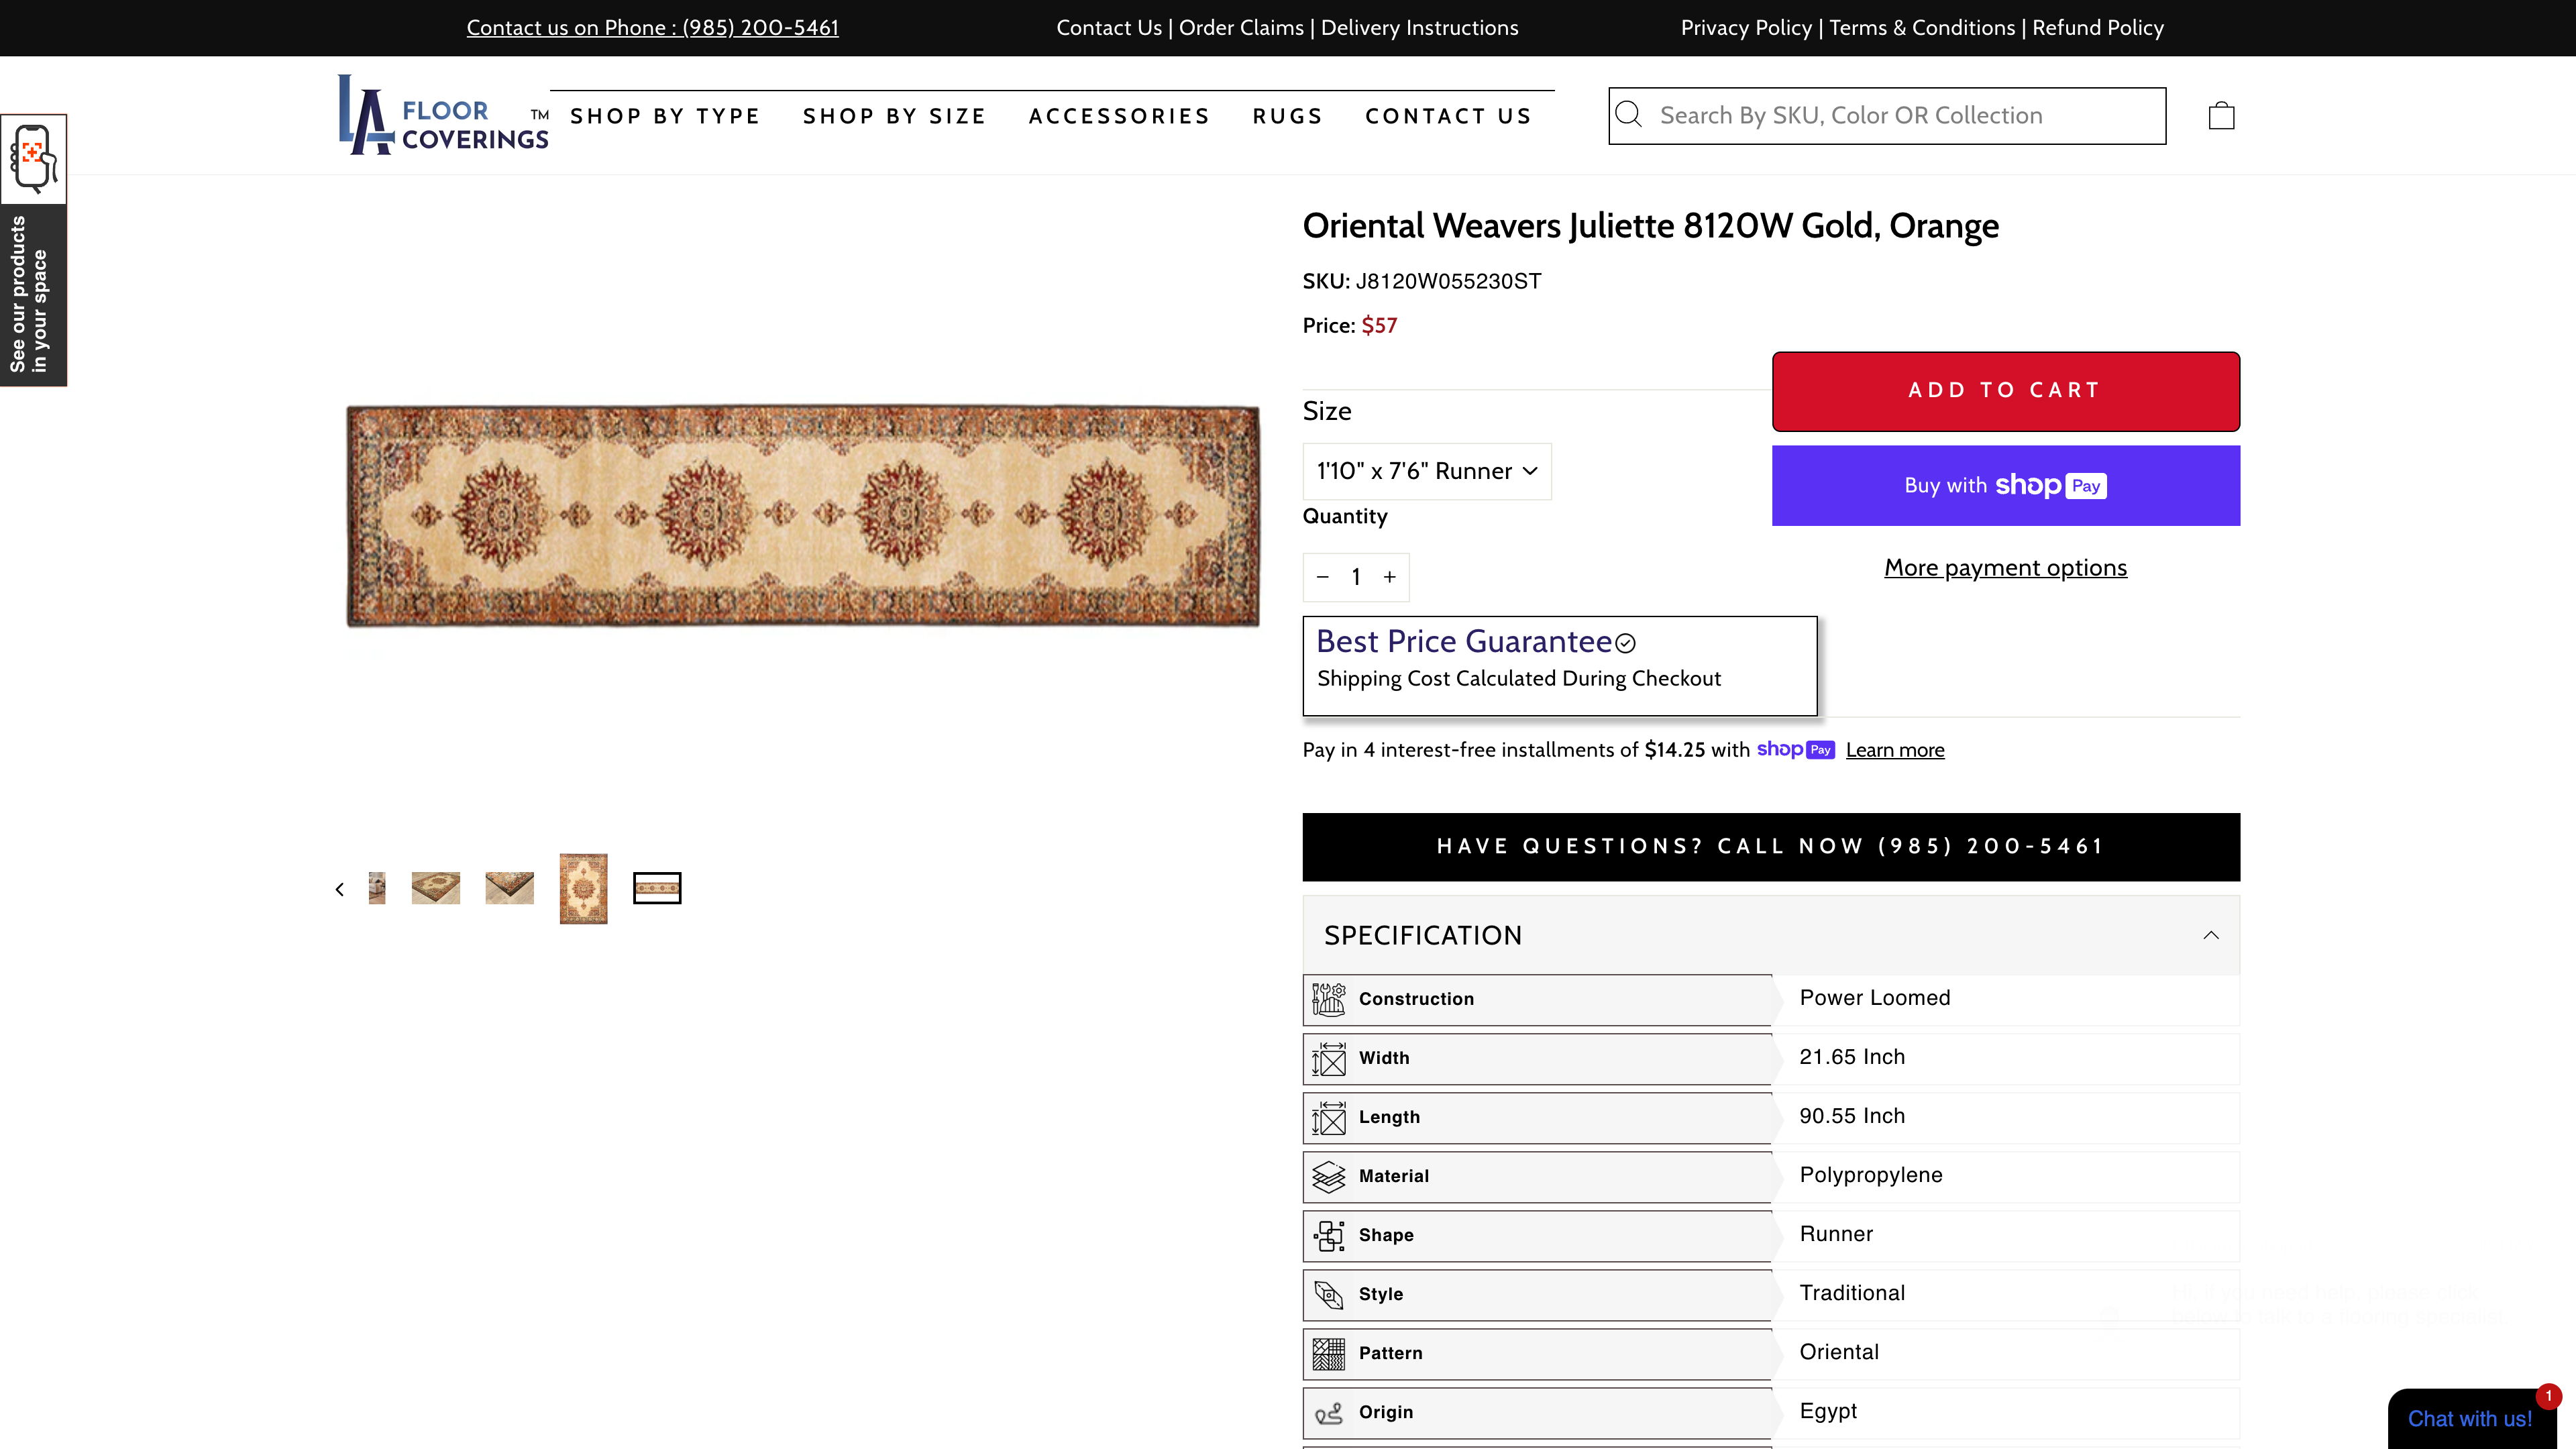Open the SHOP BY SIZE menu
This screenshot has width=2576, height=1449.
[x=894, y=115]
